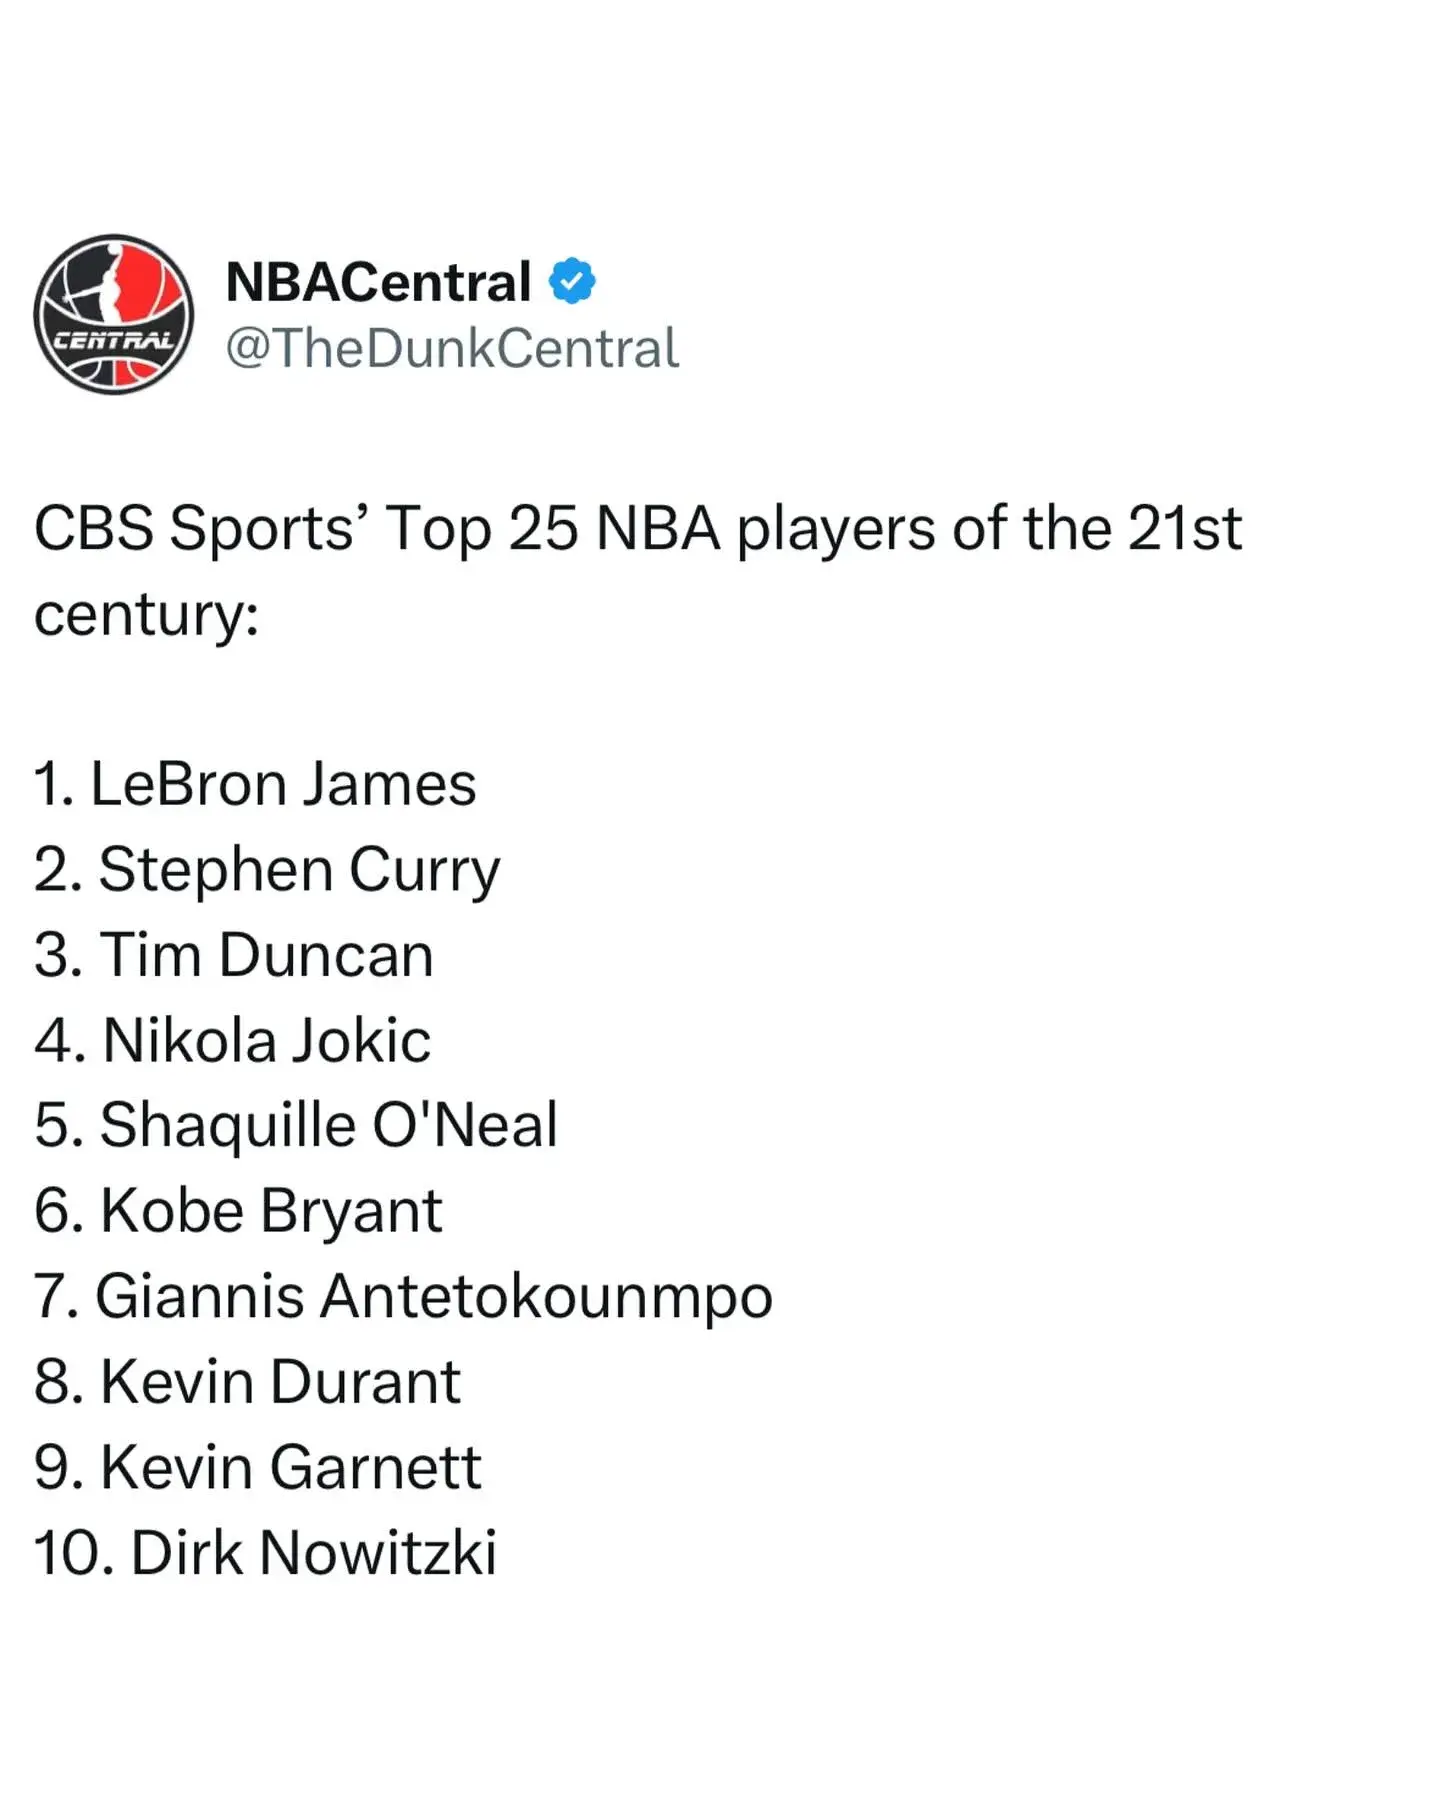Select the Nikola Jokic list entry
Viewport: 1440px width, 1798px height.
(x=232, y=1041)
